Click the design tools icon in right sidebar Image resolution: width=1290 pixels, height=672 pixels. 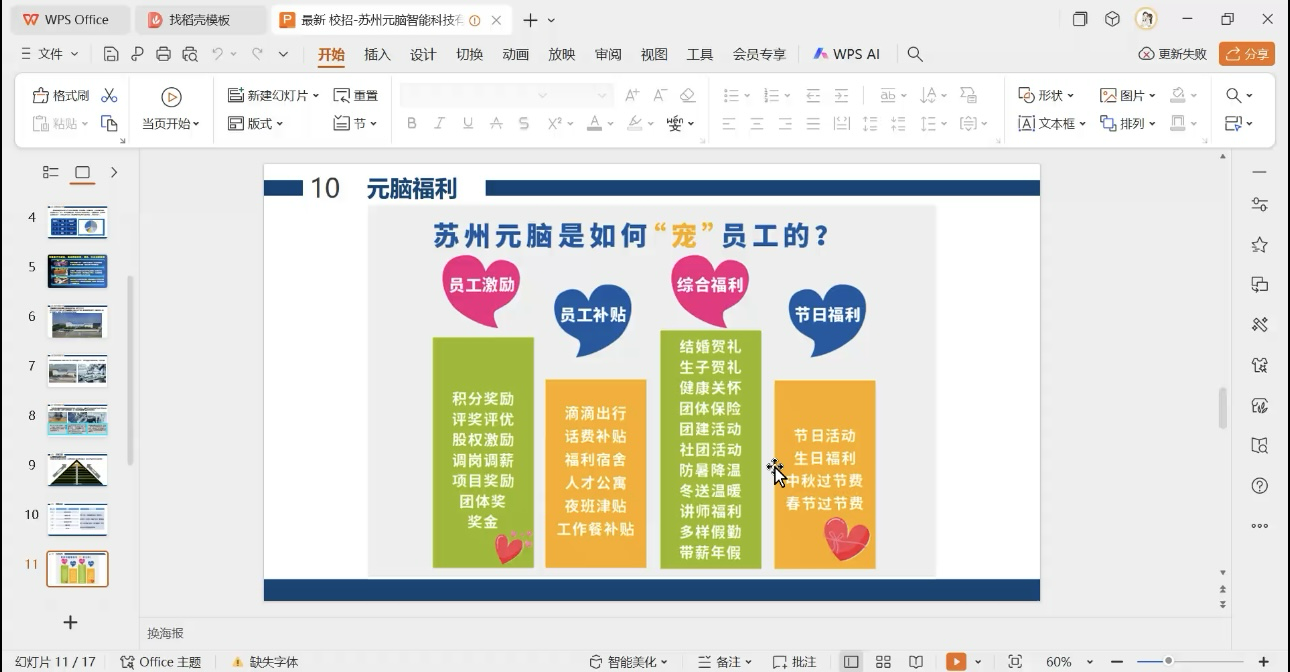pos(1260,325)
